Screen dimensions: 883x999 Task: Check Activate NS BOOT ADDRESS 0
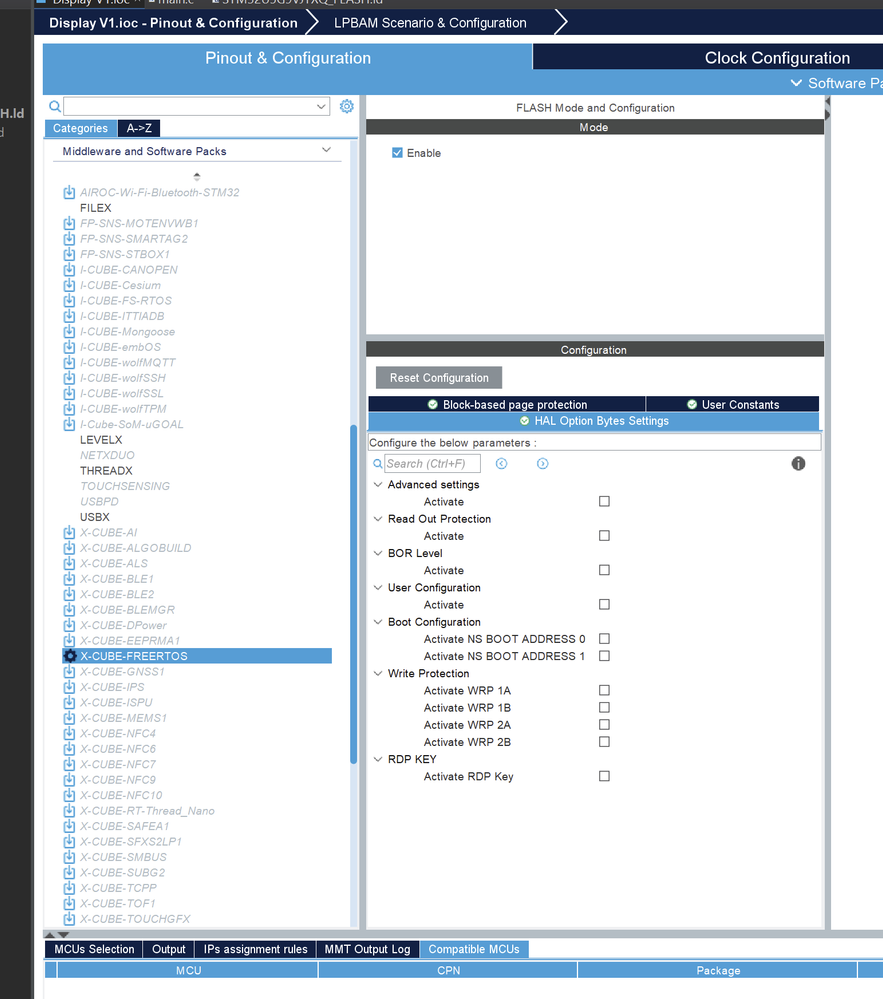pos(604,638)
